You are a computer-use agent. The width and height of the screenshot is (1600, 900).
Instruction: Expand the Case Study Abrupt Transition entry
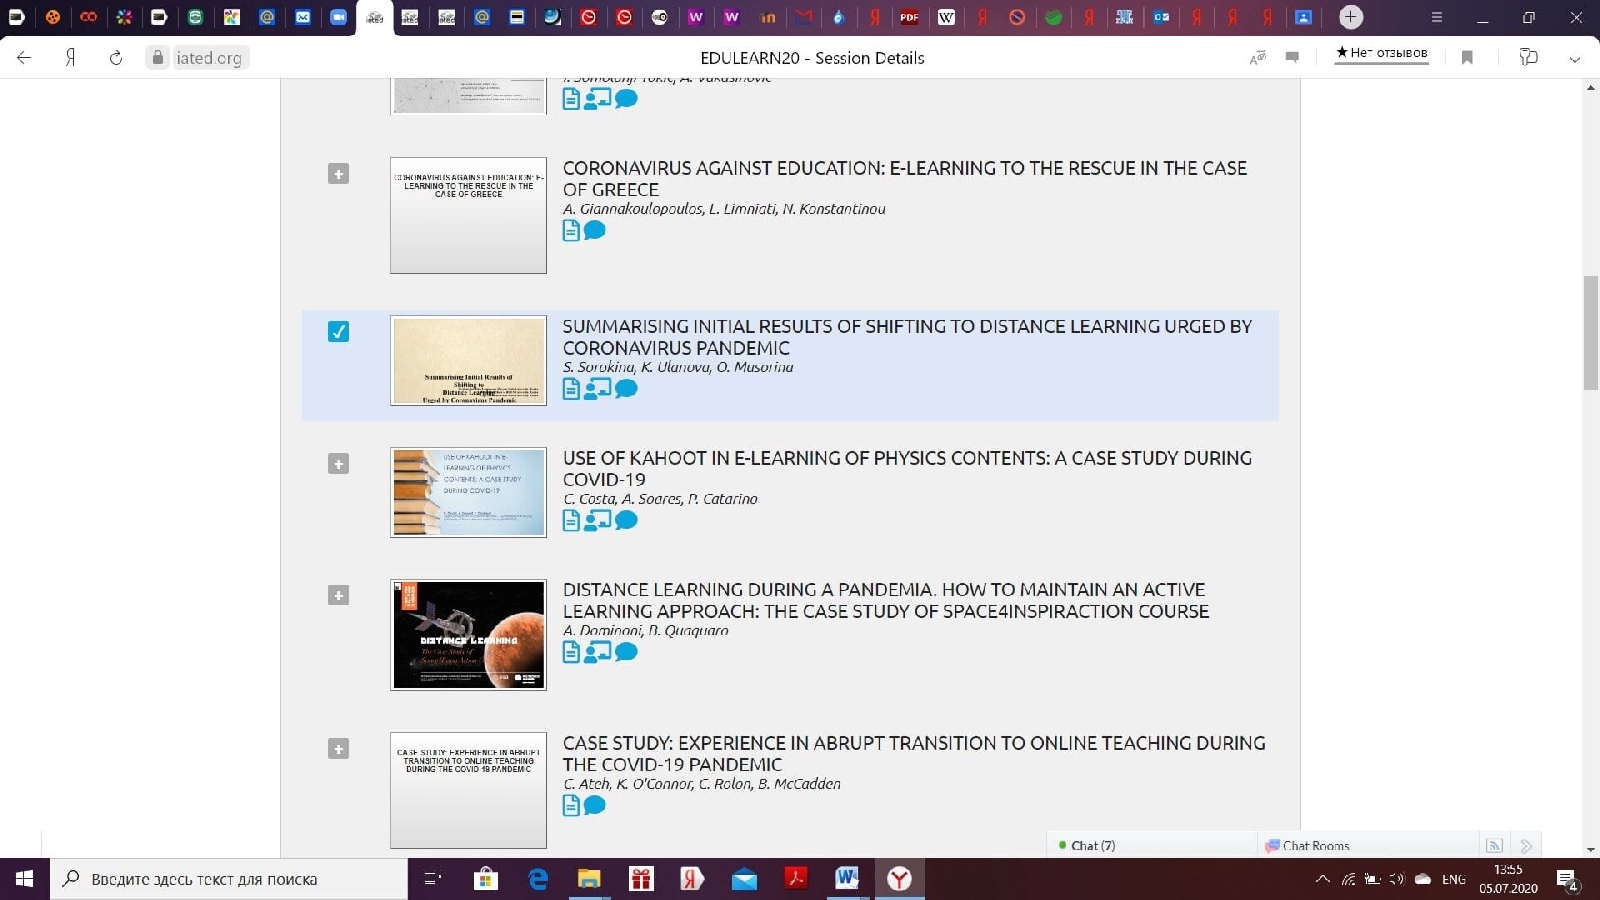339,749
